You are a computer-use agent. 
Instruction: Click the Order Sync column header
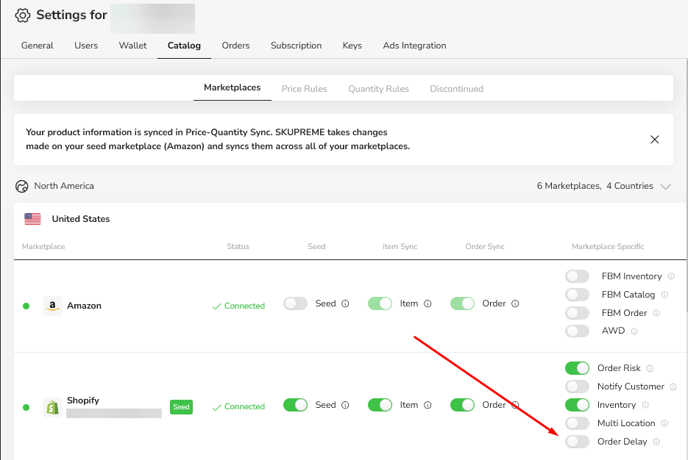tap(485, 247)
